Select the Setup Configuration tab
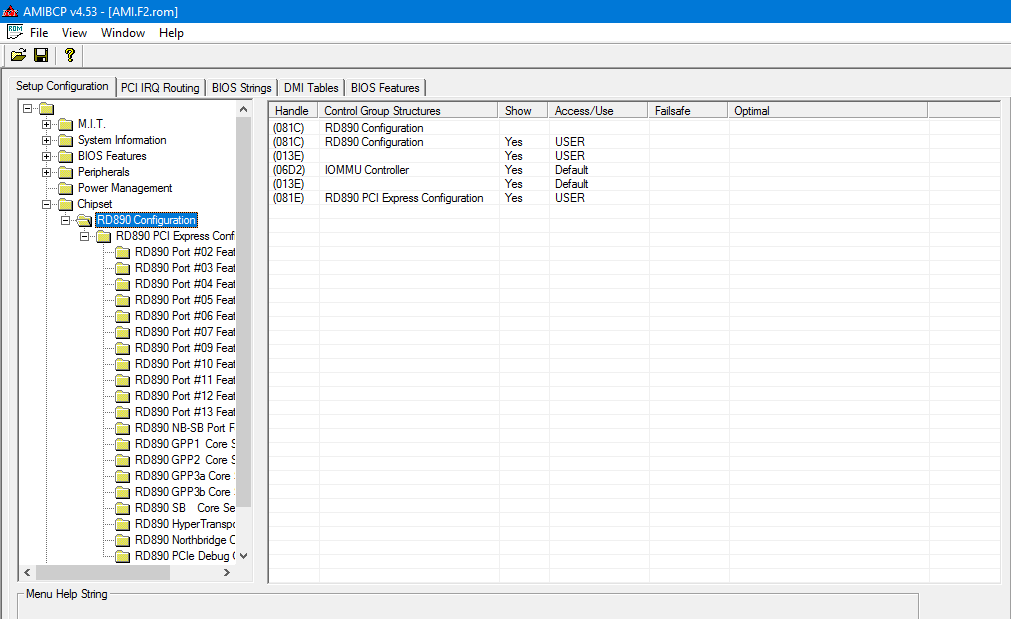1011x619 pixels. click(62, 86)
